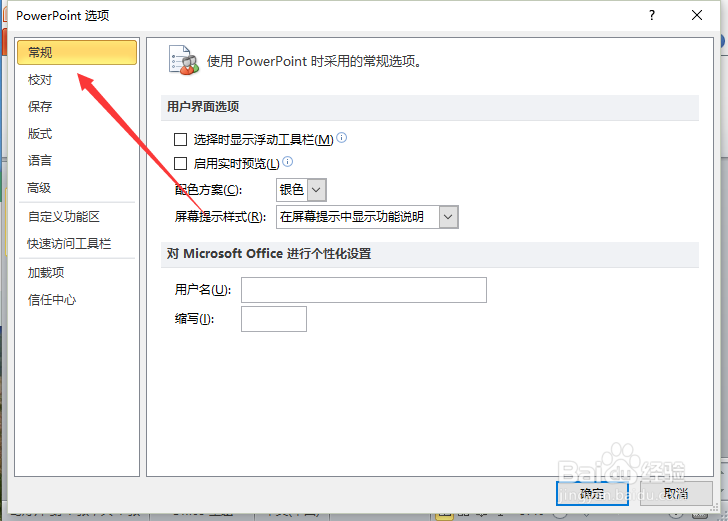Click the general options document icon
The width and height of the screenshot is (728, 521).
[183, 60]
